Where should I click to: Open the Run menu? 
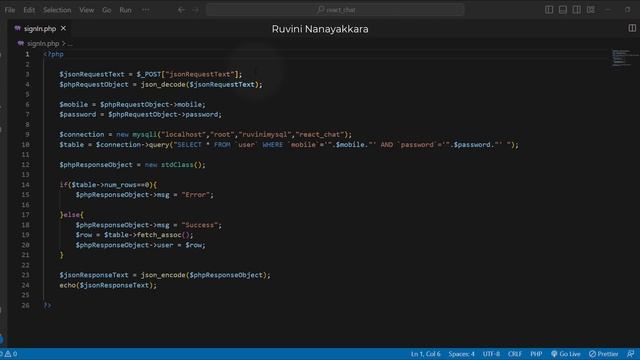tap(125, 10)
